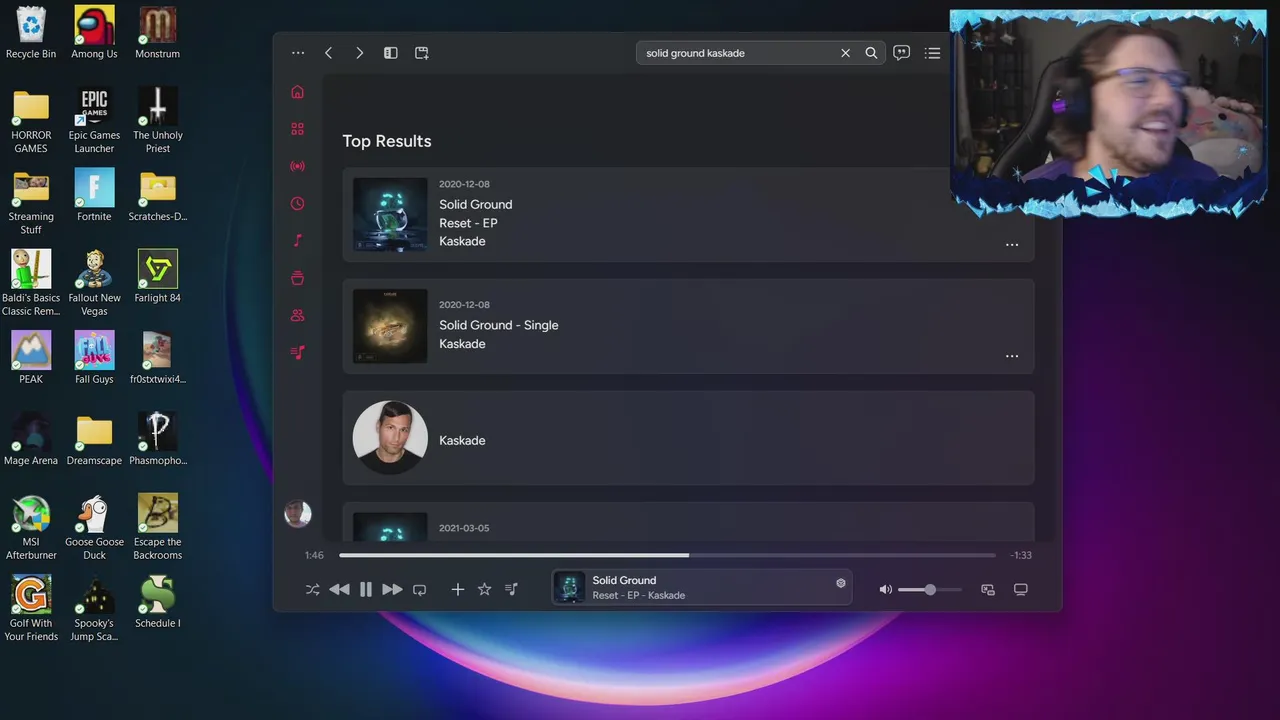Toggle repeat mode
This screenshot has width=1280, height=720.
[x=419, y=590]
